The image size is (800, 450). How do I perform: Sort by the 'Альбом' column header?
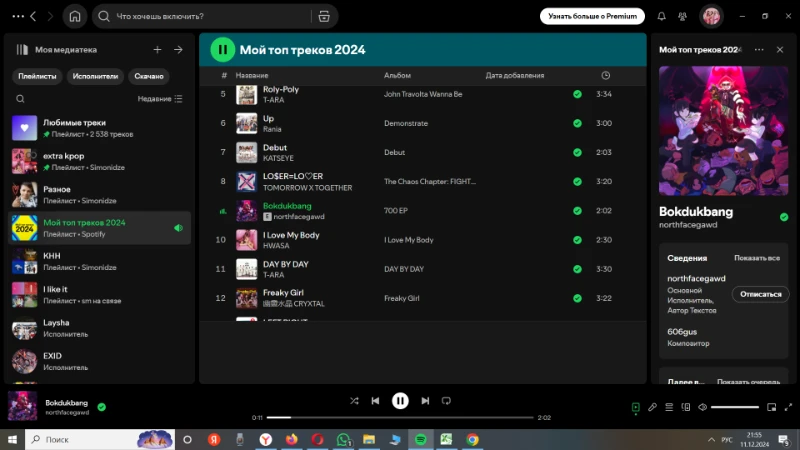point(397,76)
